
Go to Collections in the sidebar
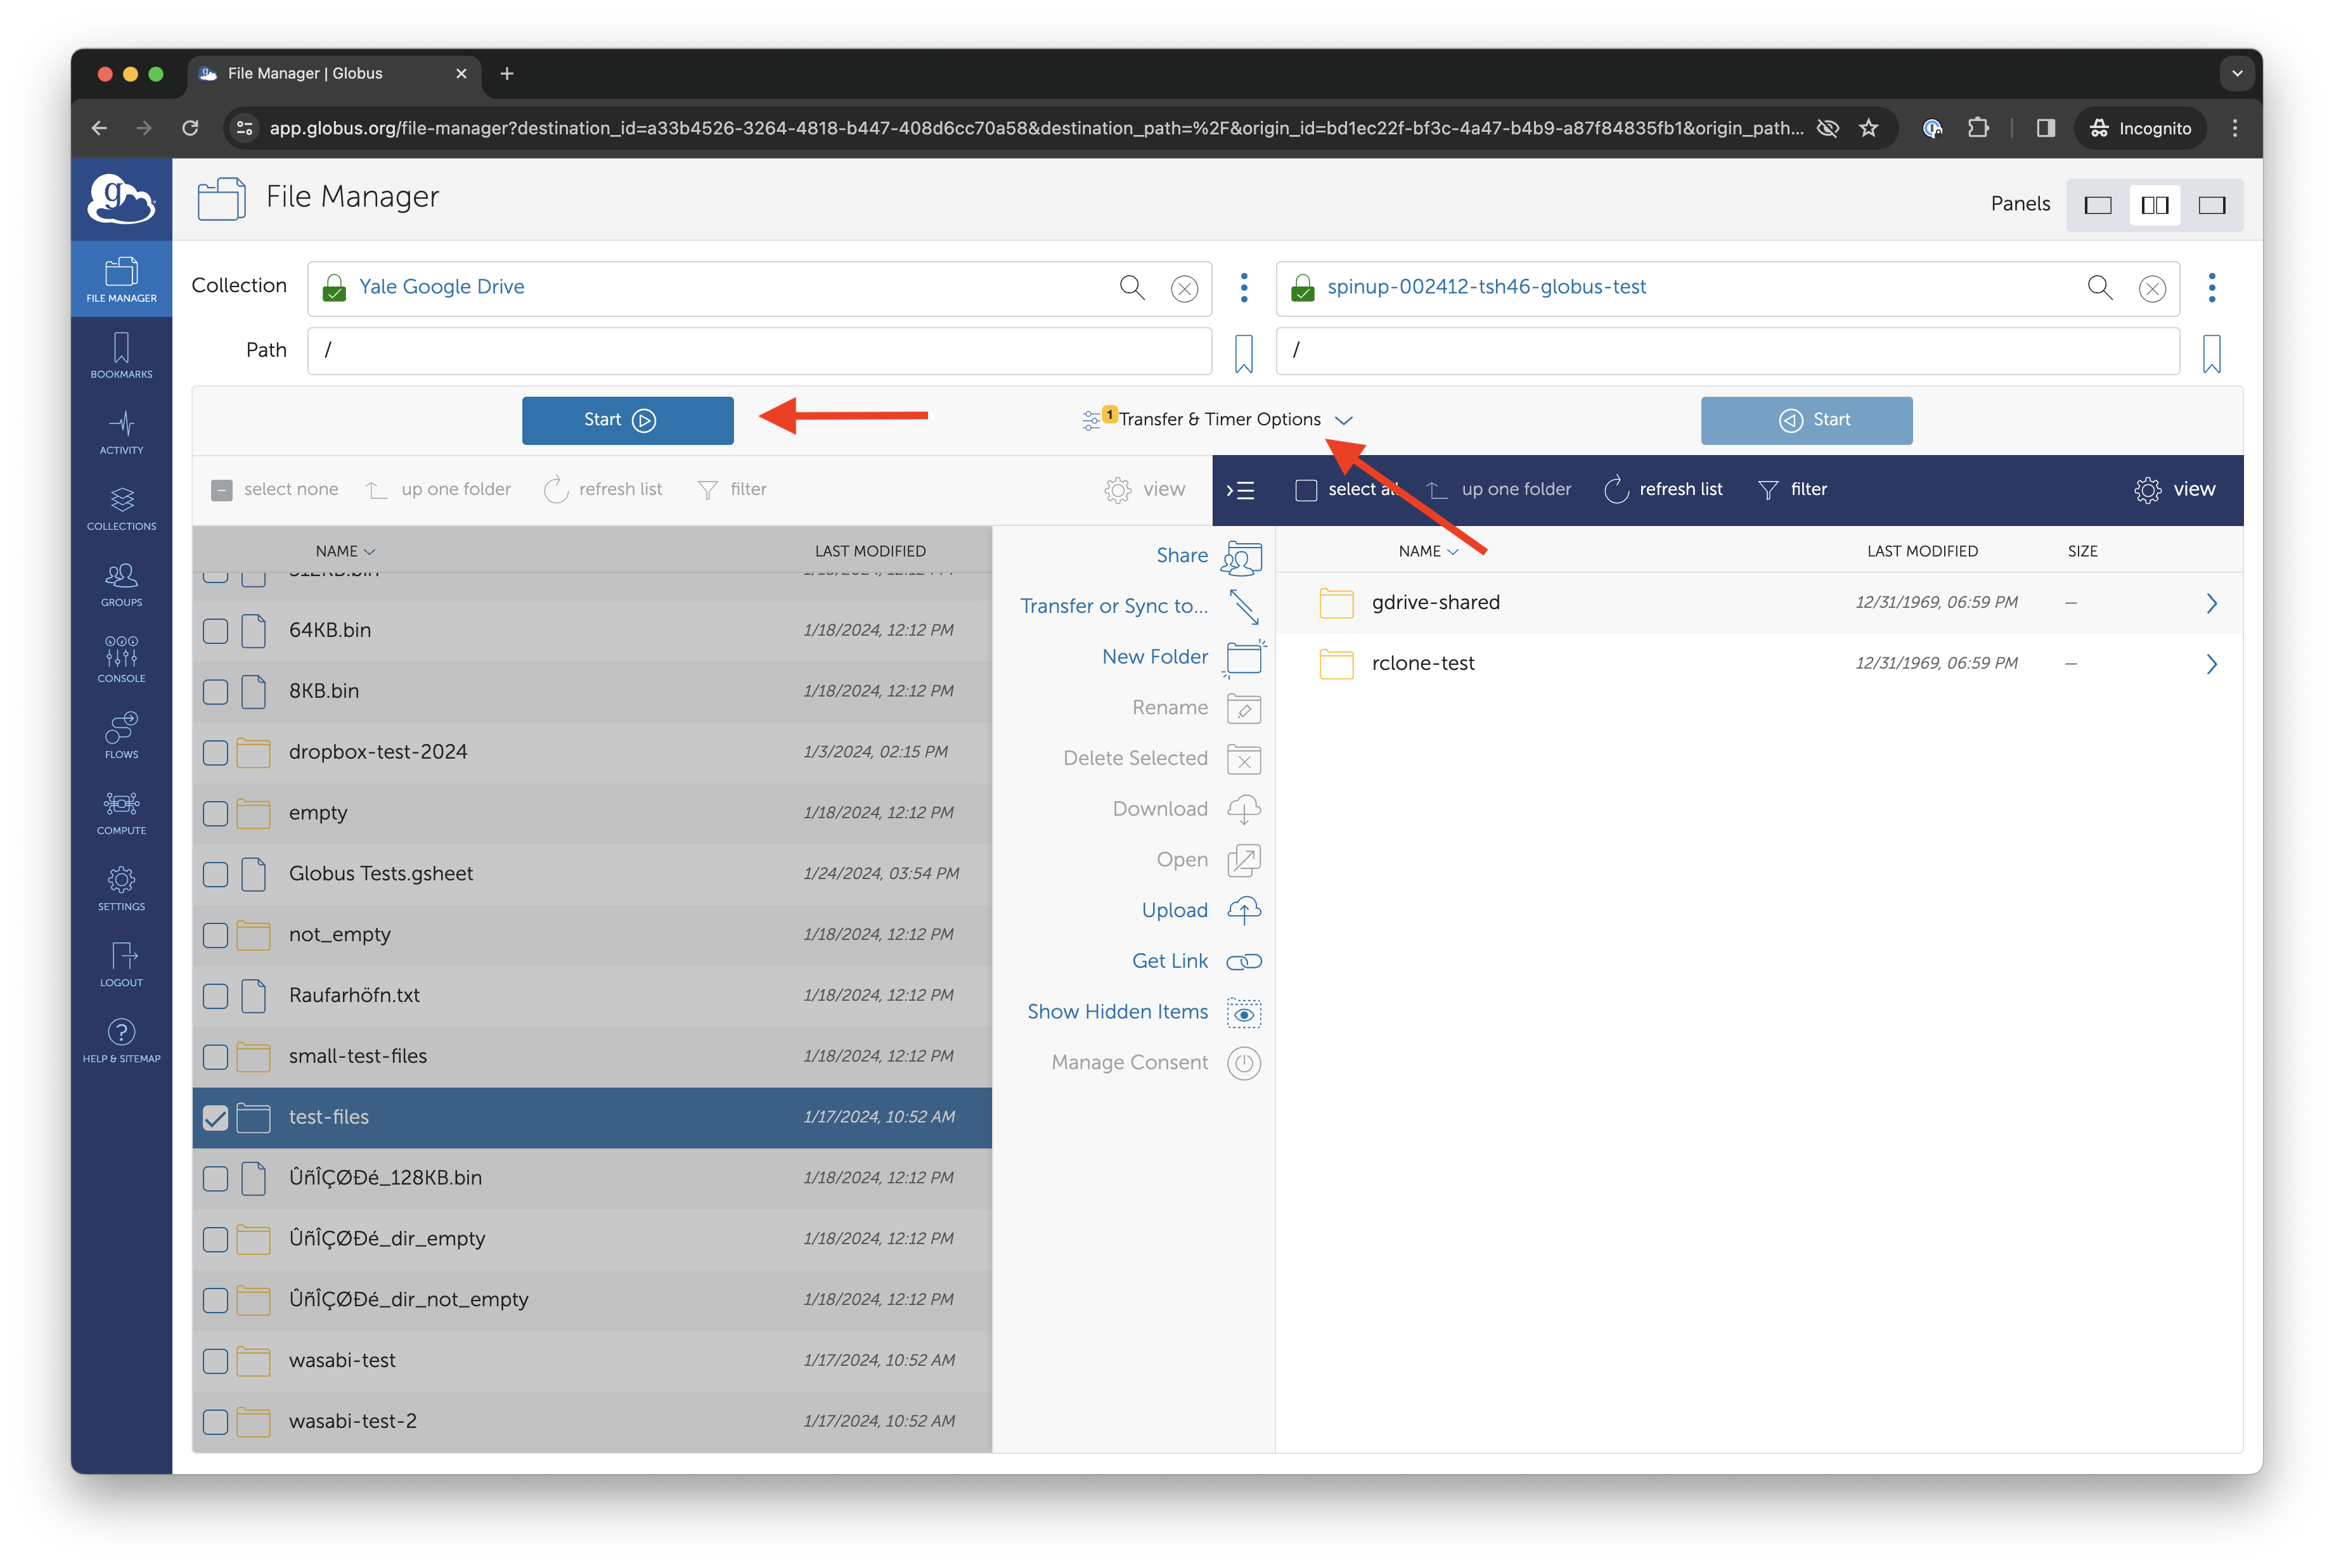coord(121,508)
